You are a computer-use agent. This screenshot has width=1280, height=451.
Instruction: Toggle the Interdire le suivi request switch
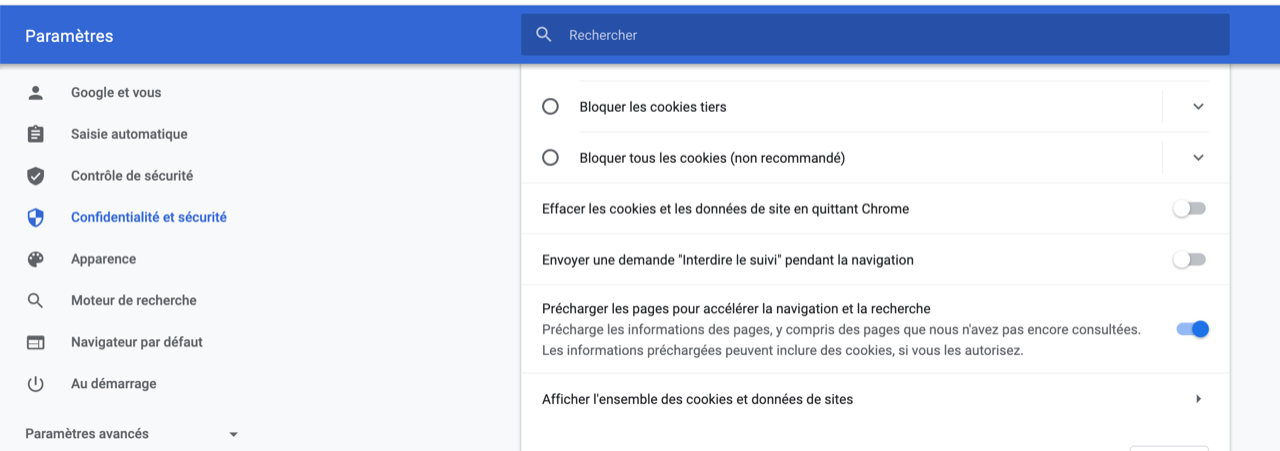(1189, 260)
